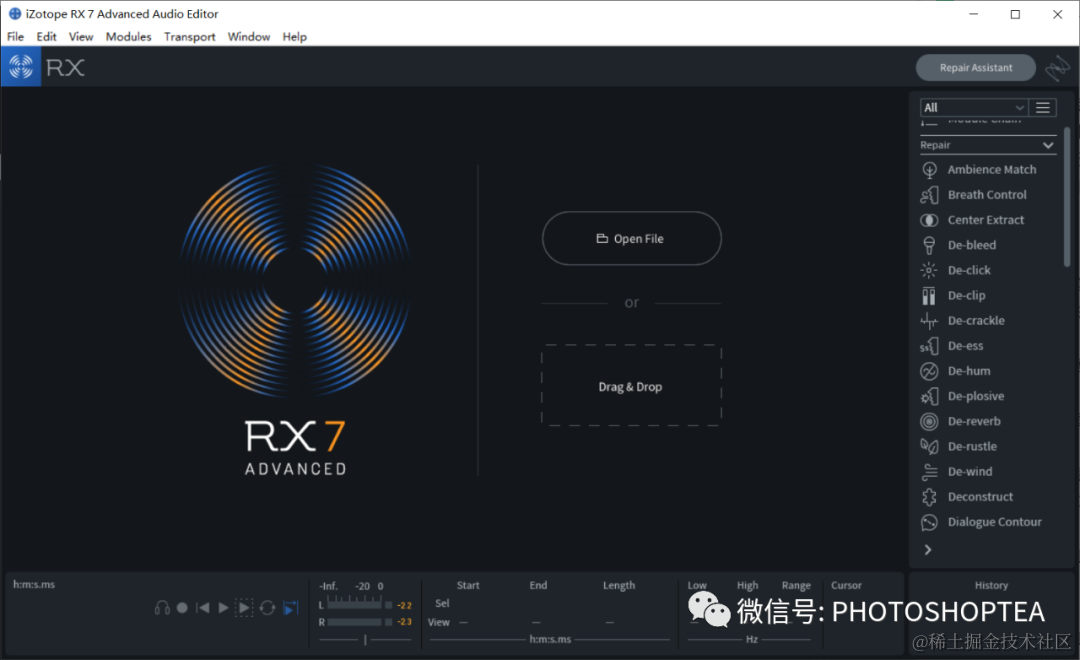The image size is (1080, 660).
Task: Click the output level meter slider
Action: [x=365, y=640]
